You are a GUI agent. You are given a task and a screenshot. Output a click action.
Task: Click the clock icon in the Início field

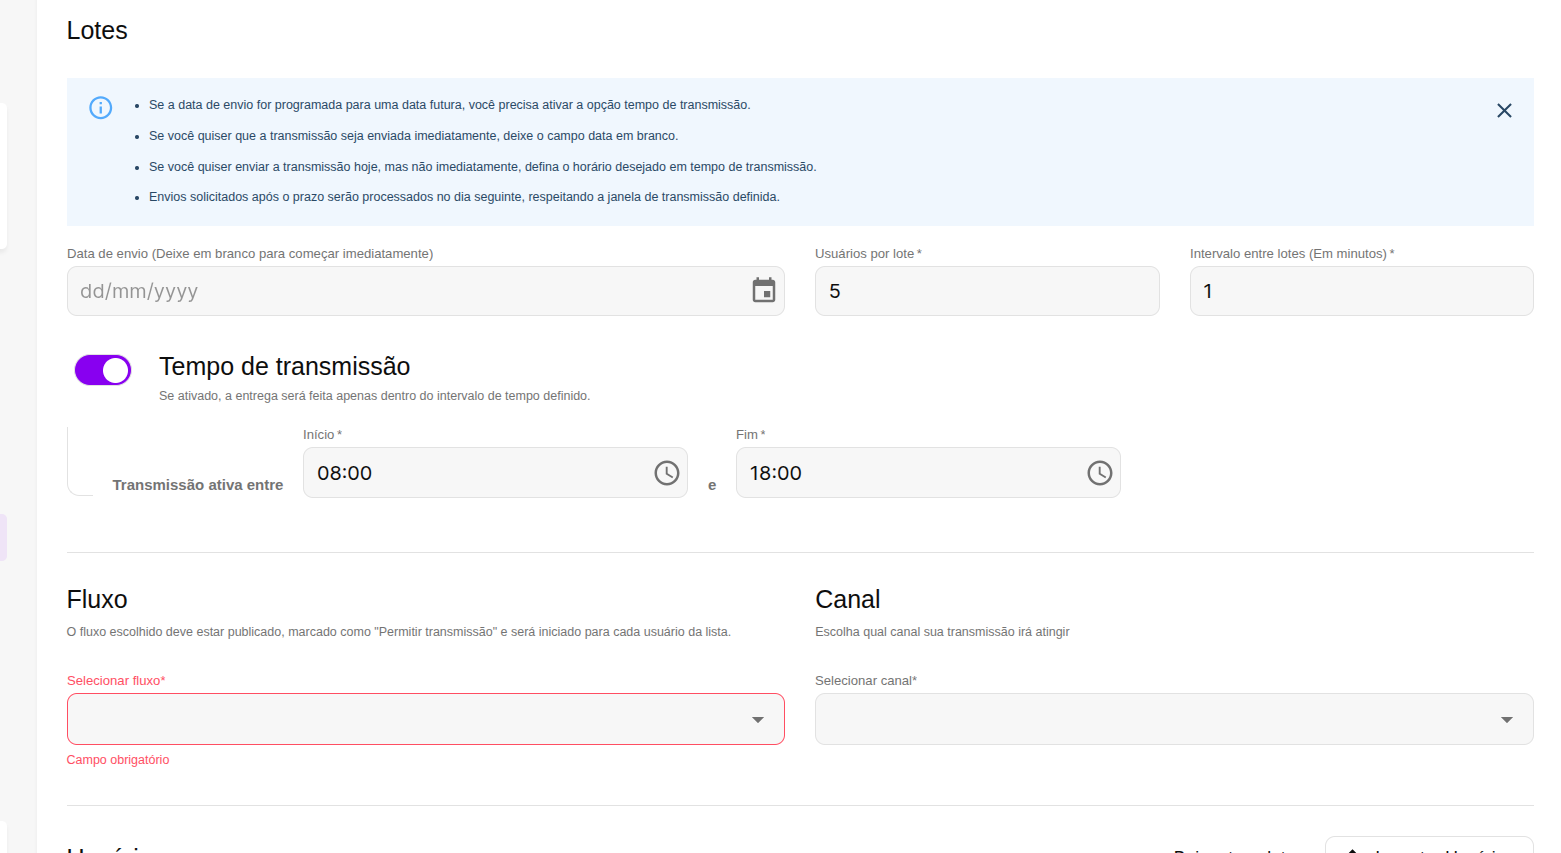[666, 473]
